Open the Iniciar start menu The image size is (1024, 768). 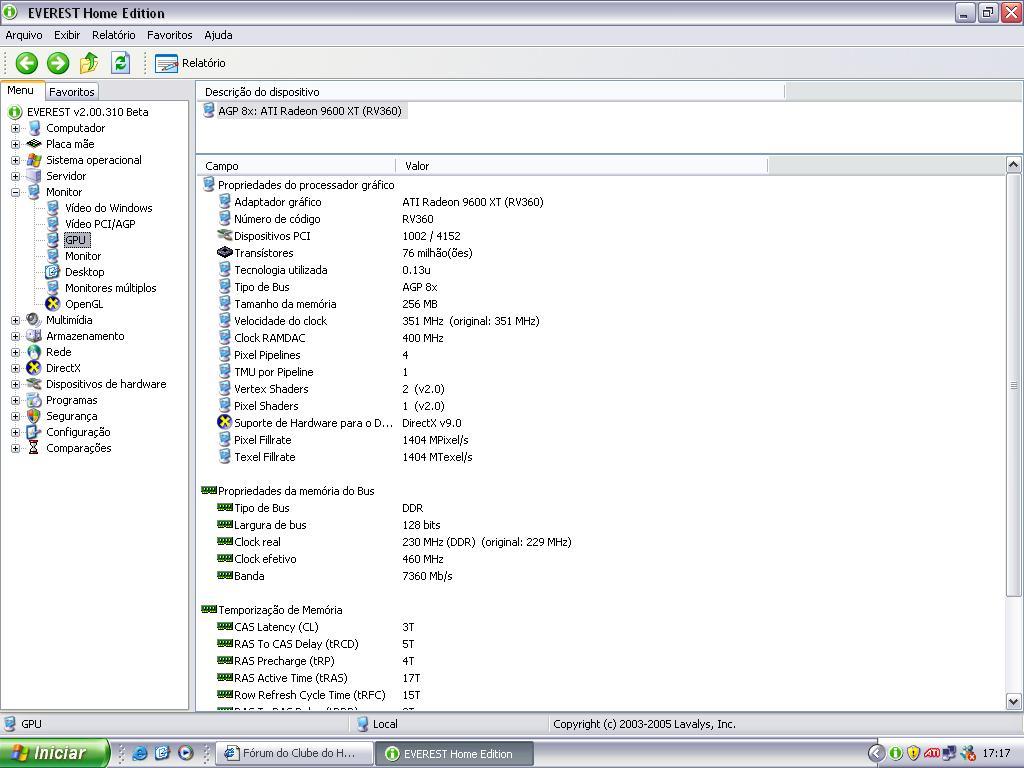click(55, 753)
